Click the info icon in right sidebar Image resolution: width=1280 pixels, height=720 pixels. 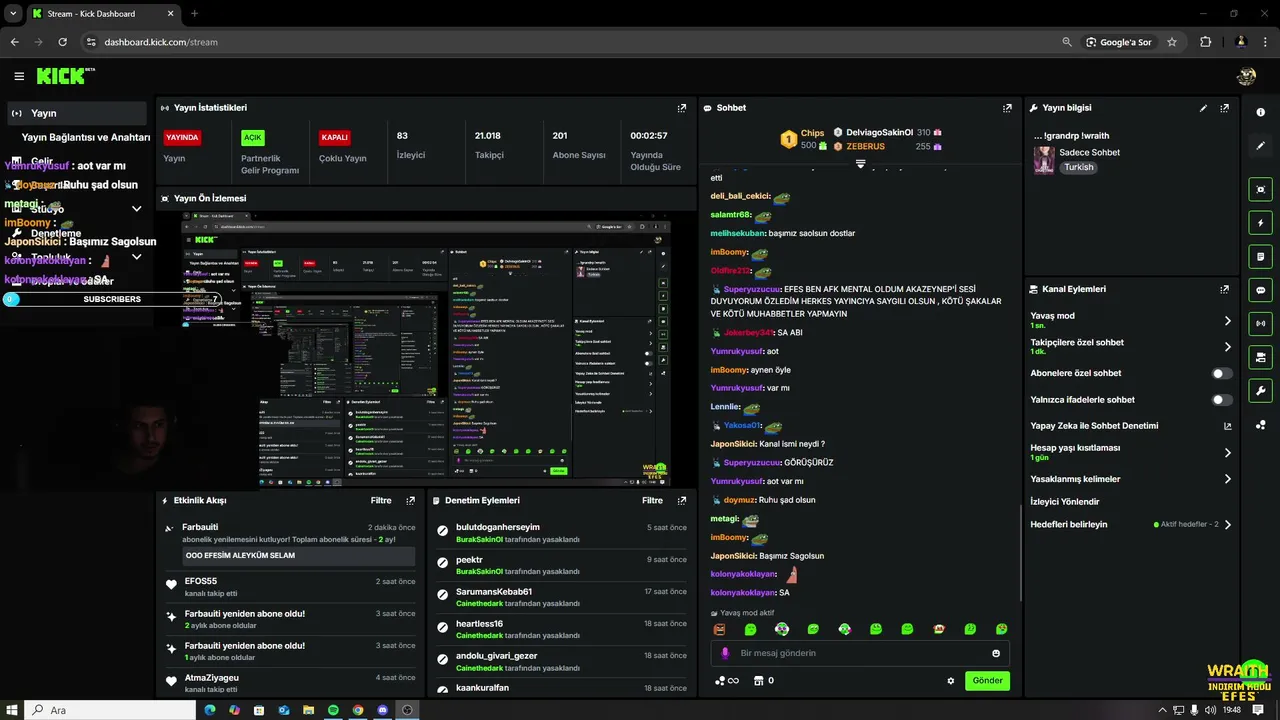coord(1260,112)
